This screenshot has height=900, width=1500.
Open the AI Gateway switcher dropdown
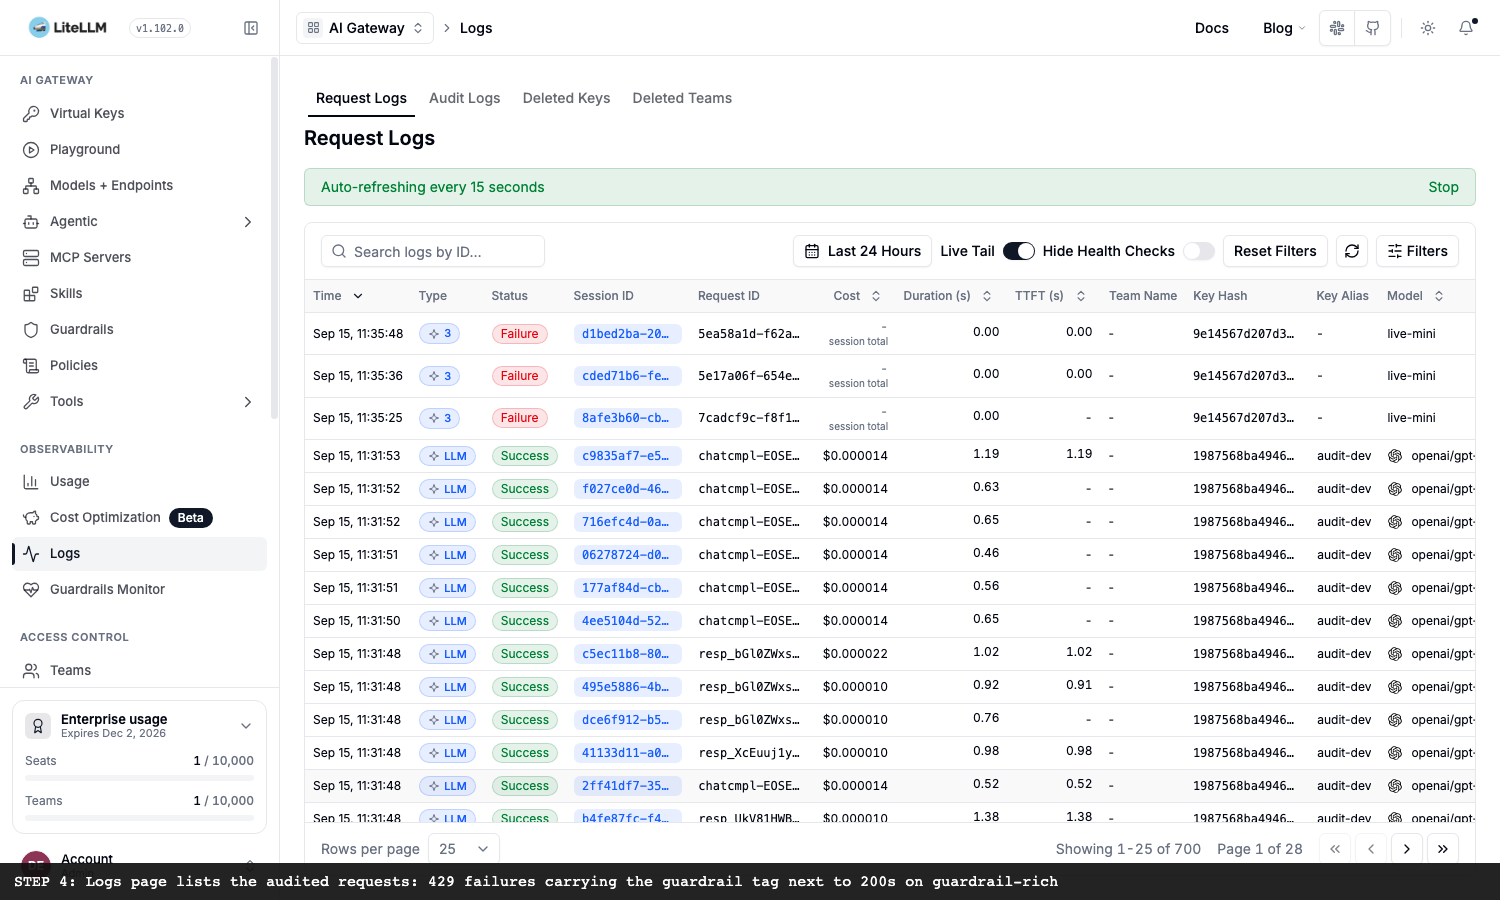coord(365,28)
